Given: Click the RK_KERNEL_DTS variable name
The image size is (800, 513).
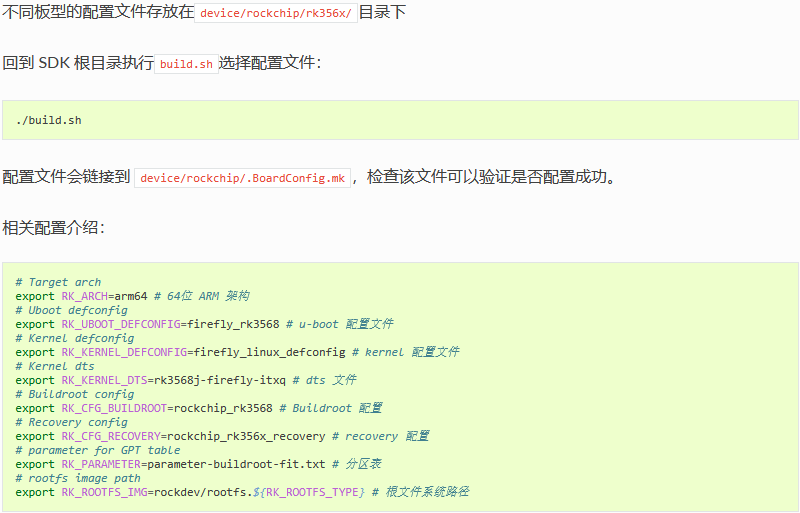Looking at the screenshot, I should (x=104, y=381).
